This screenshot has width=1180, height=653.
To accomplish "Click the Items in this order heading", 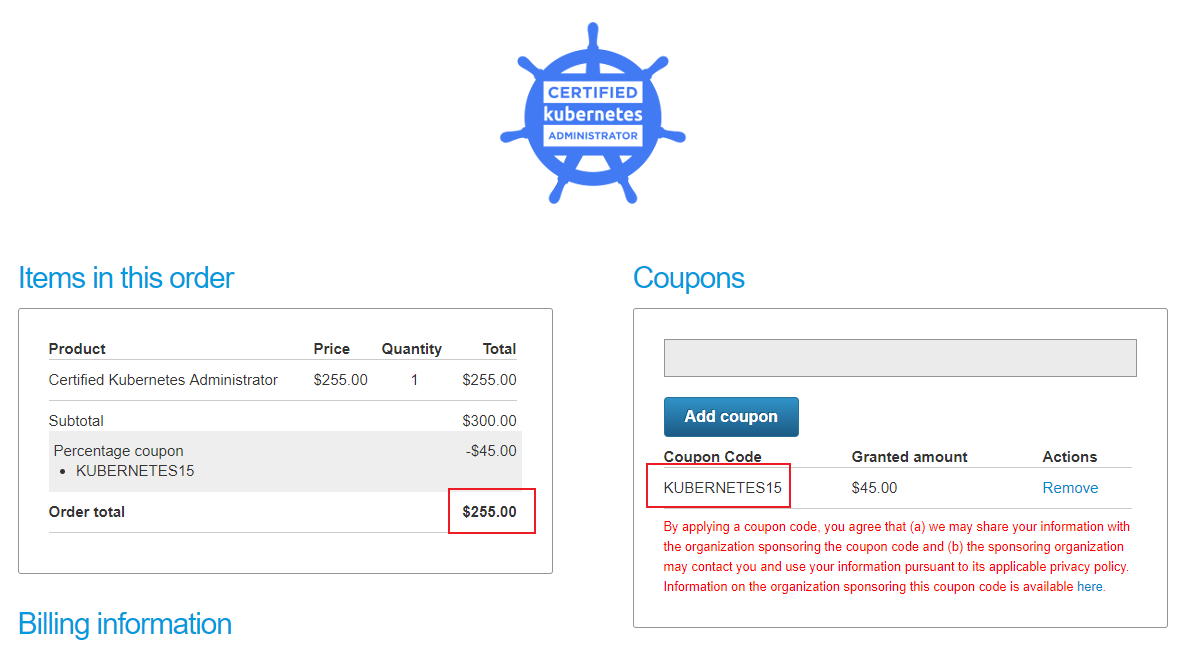I will (x=126, y=277).
